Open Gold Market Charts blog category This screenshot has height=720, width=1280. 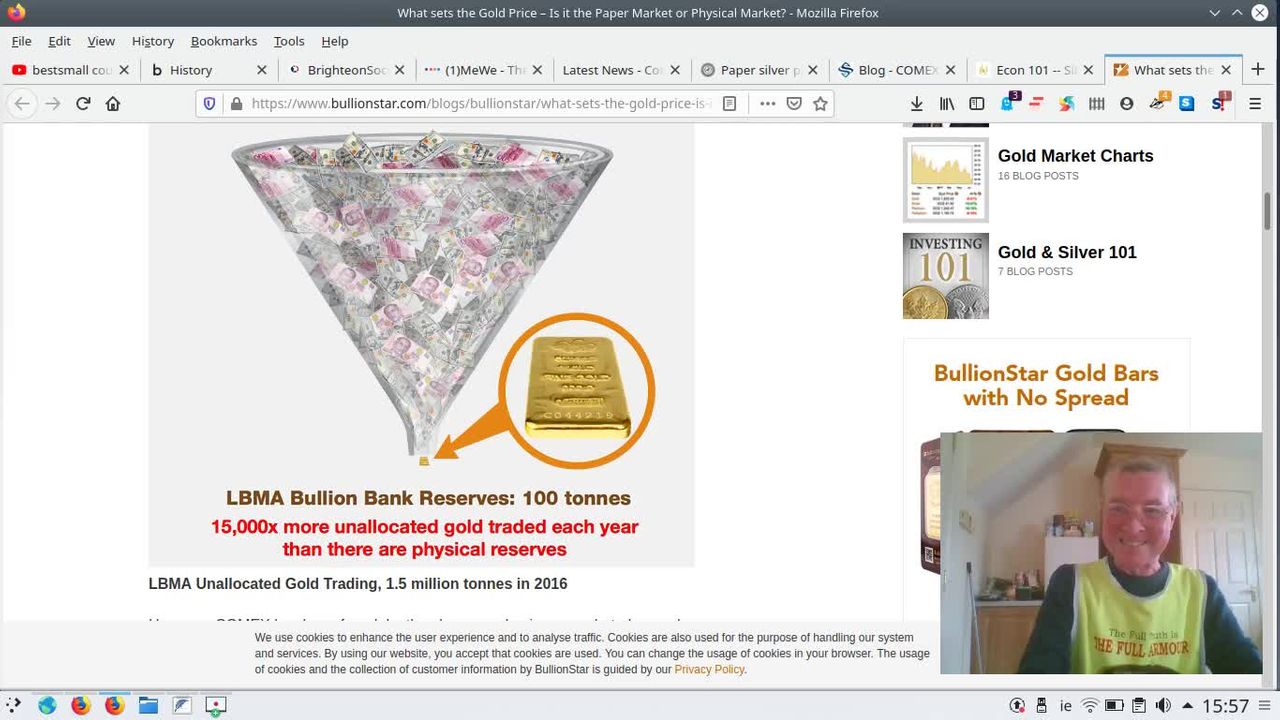(1075, 156)
